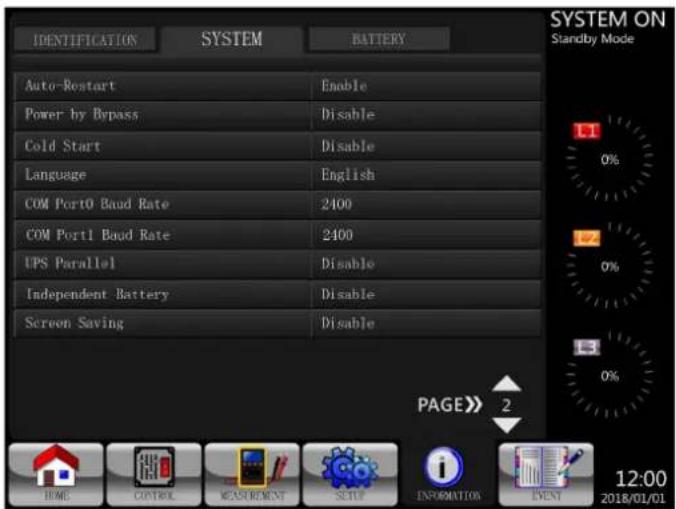Viewport: 676px width, 509px height.
Task: Switch to the BATTERY tab
Action: click(379, 39)
